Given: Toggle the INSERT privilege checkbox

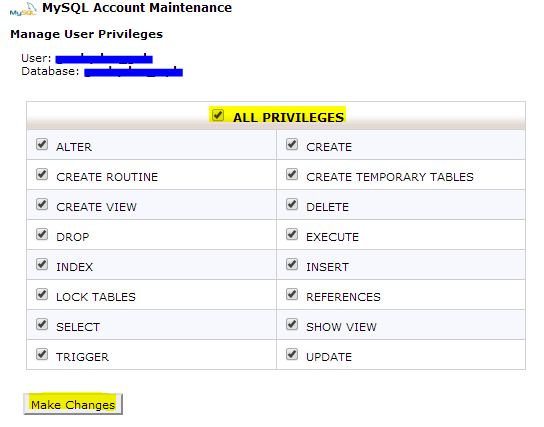Looking at the screenshot, I should pos(292,264).
